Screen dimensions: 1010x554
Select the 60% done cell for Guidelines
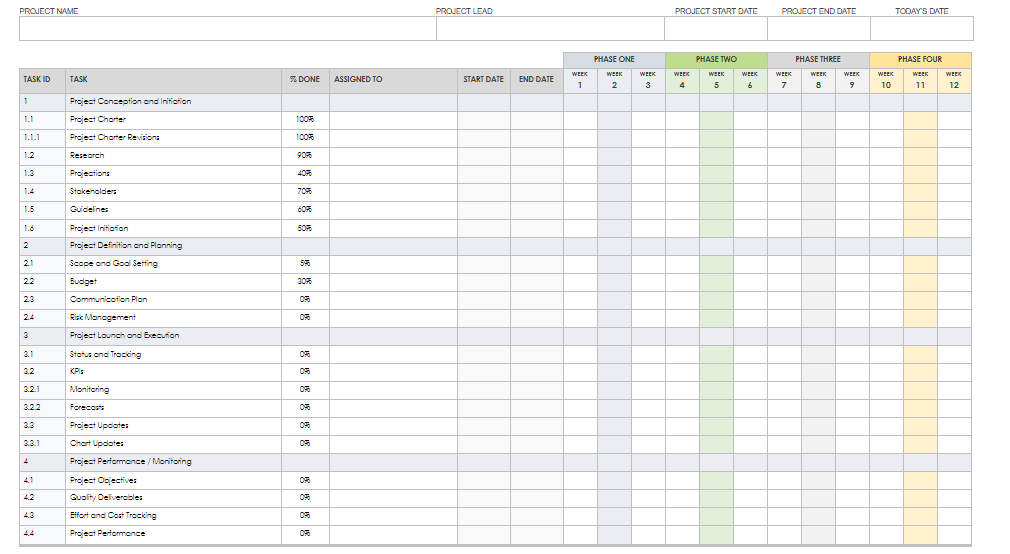click(305, 210)
